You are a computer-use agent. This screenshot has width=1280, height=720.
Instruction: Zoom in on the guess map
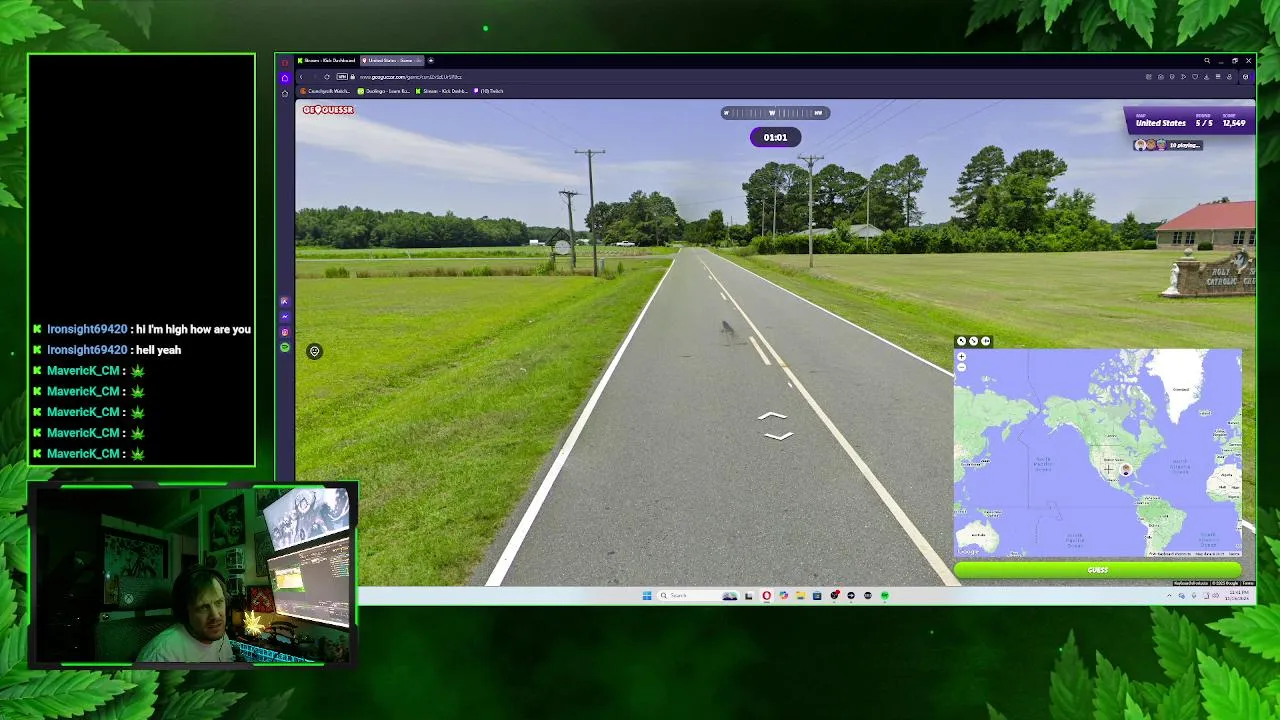(961, 356)
